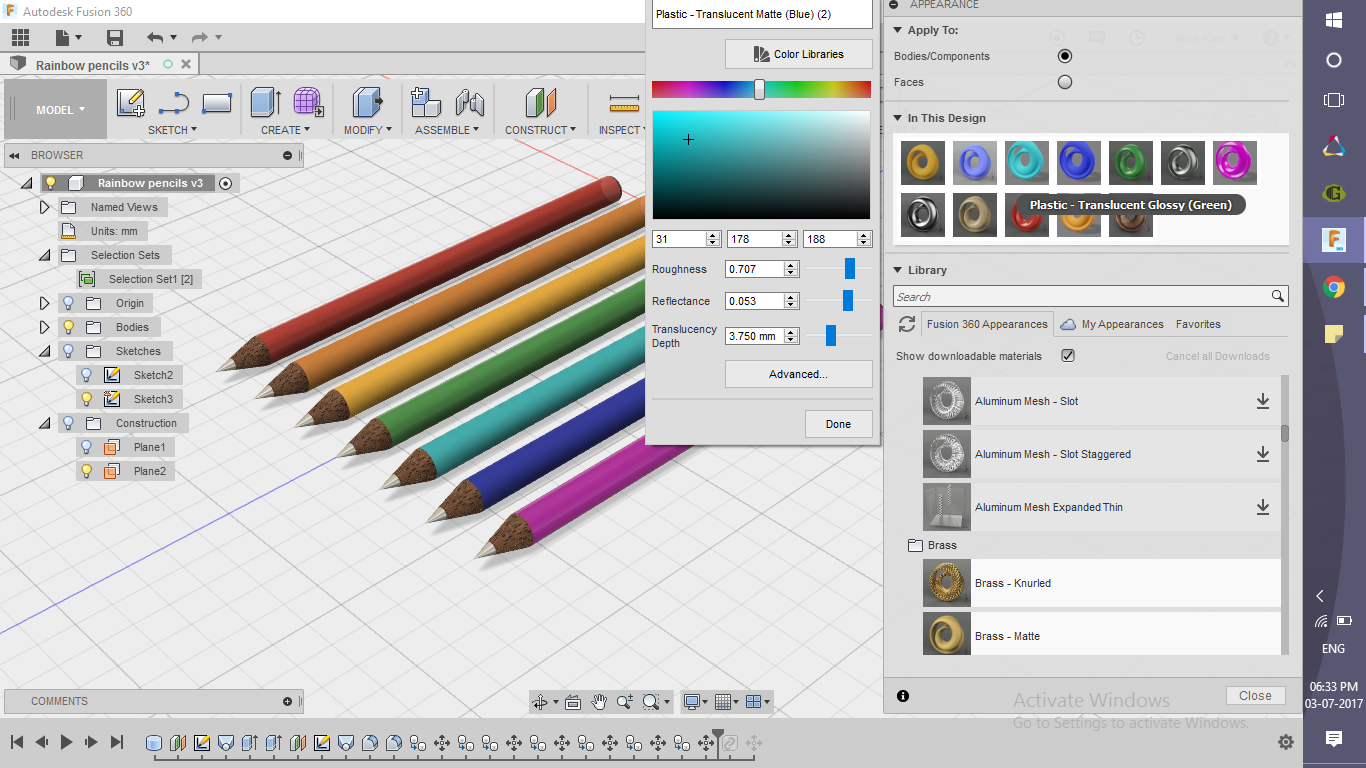Screen dimensions: 1366x768
Task: Collapse the Construction tree node
Action: coord(44,423)
